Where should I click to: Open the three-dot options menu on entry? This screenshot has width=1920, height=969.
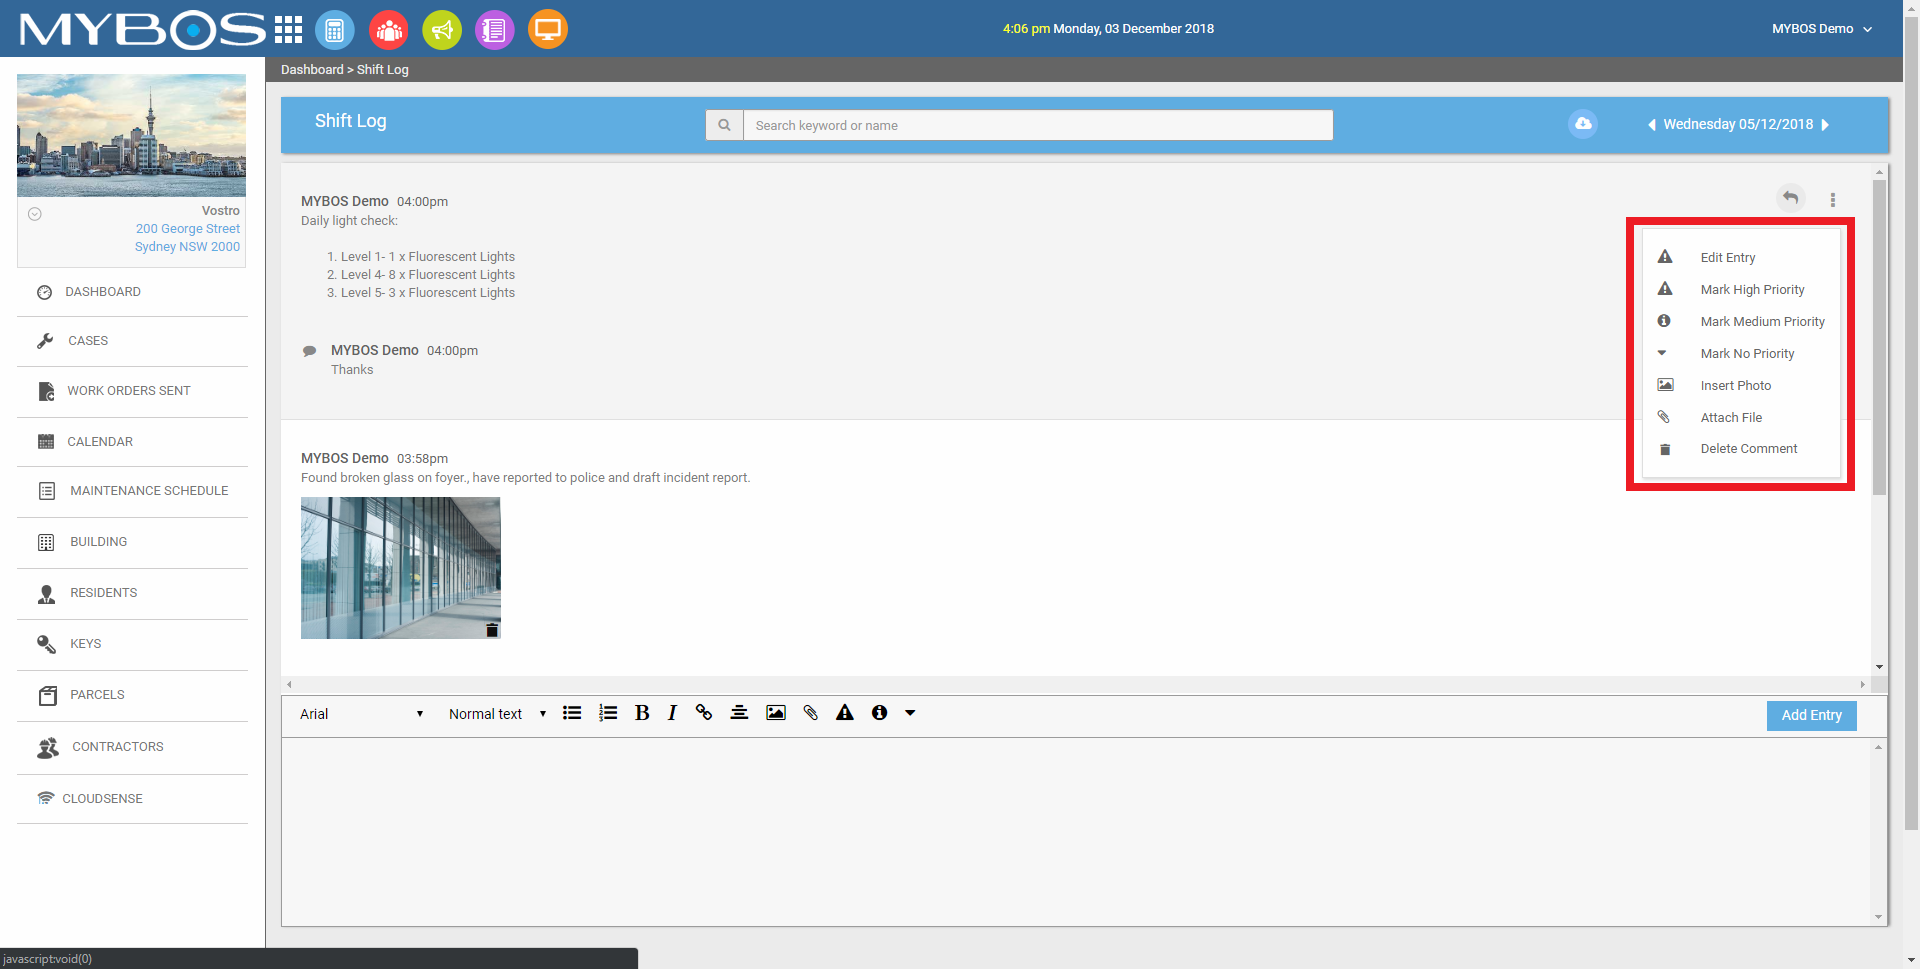1833,200
